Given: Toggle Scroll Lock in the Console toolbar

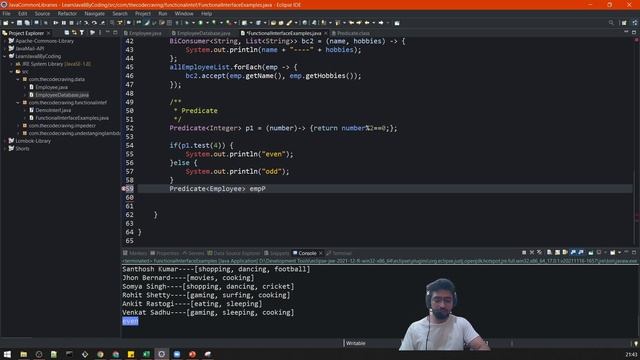Looking at the screenshot, I should [557, 253].
